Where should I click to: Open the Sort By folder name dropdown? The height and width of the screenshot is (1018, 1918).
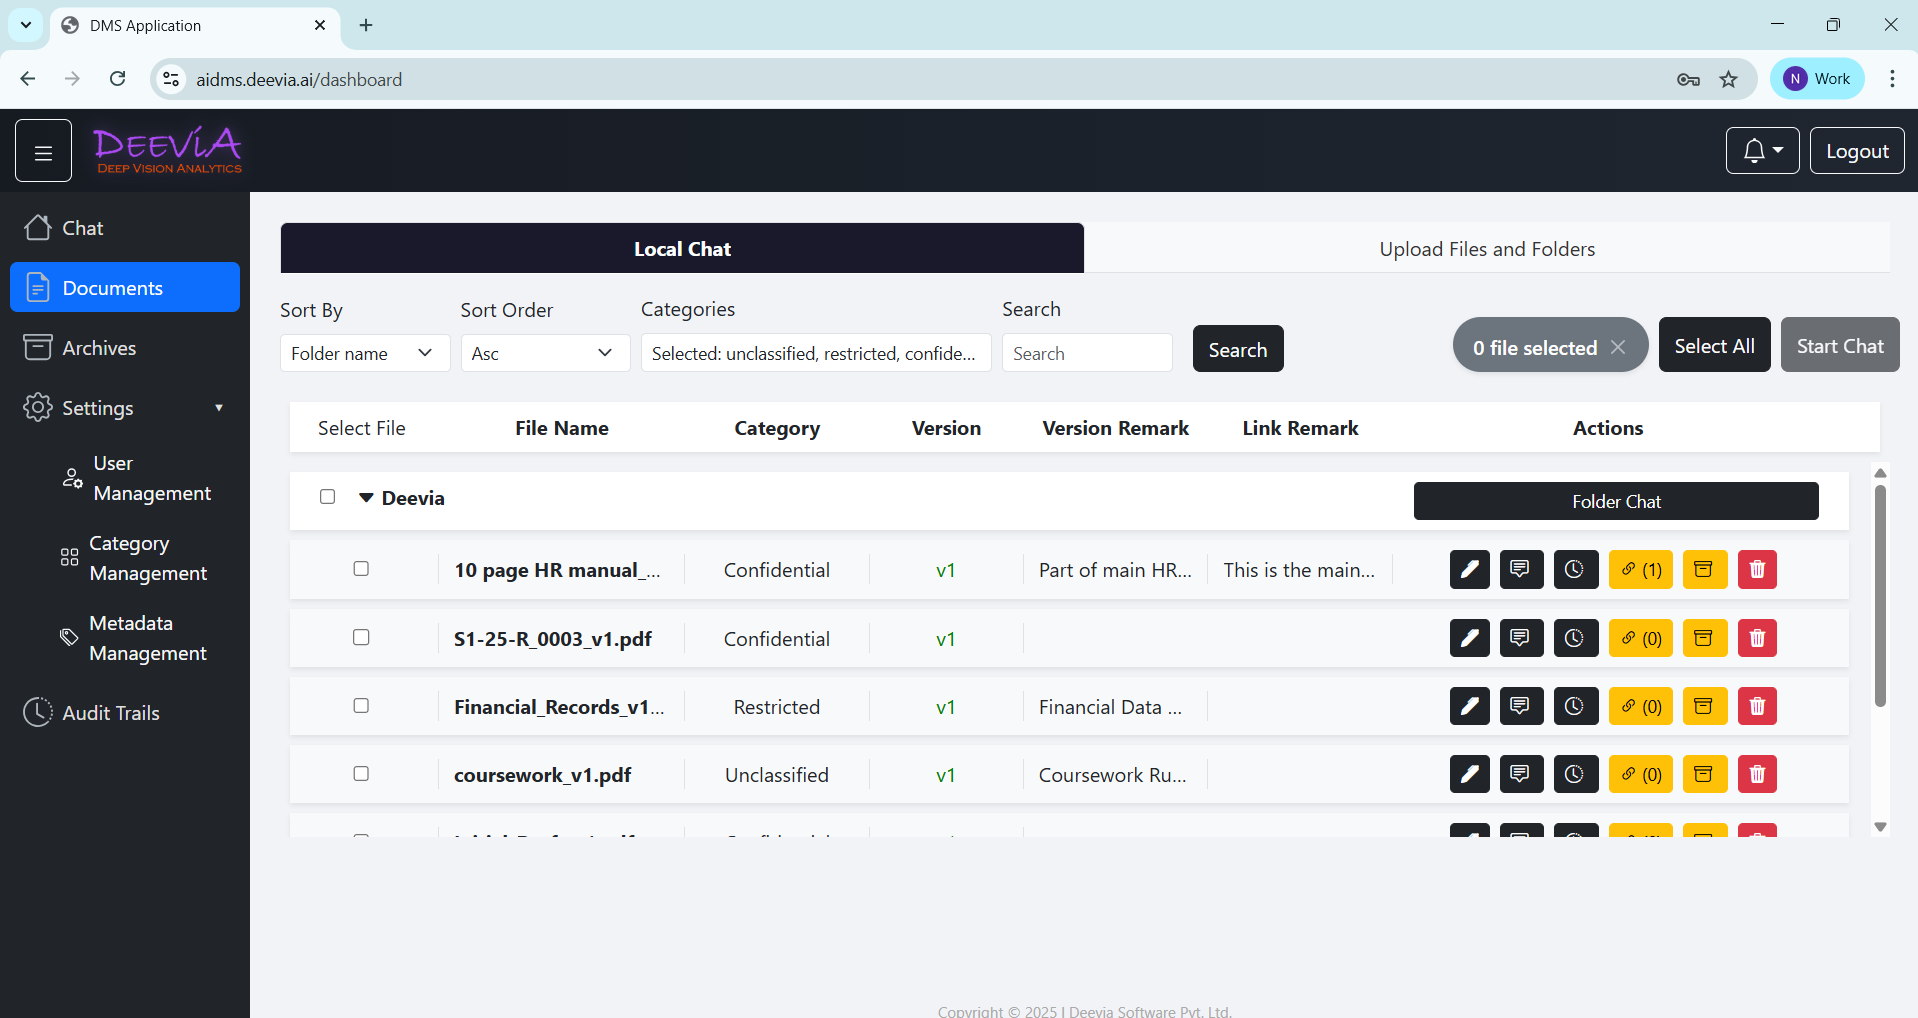pos(364,352)
